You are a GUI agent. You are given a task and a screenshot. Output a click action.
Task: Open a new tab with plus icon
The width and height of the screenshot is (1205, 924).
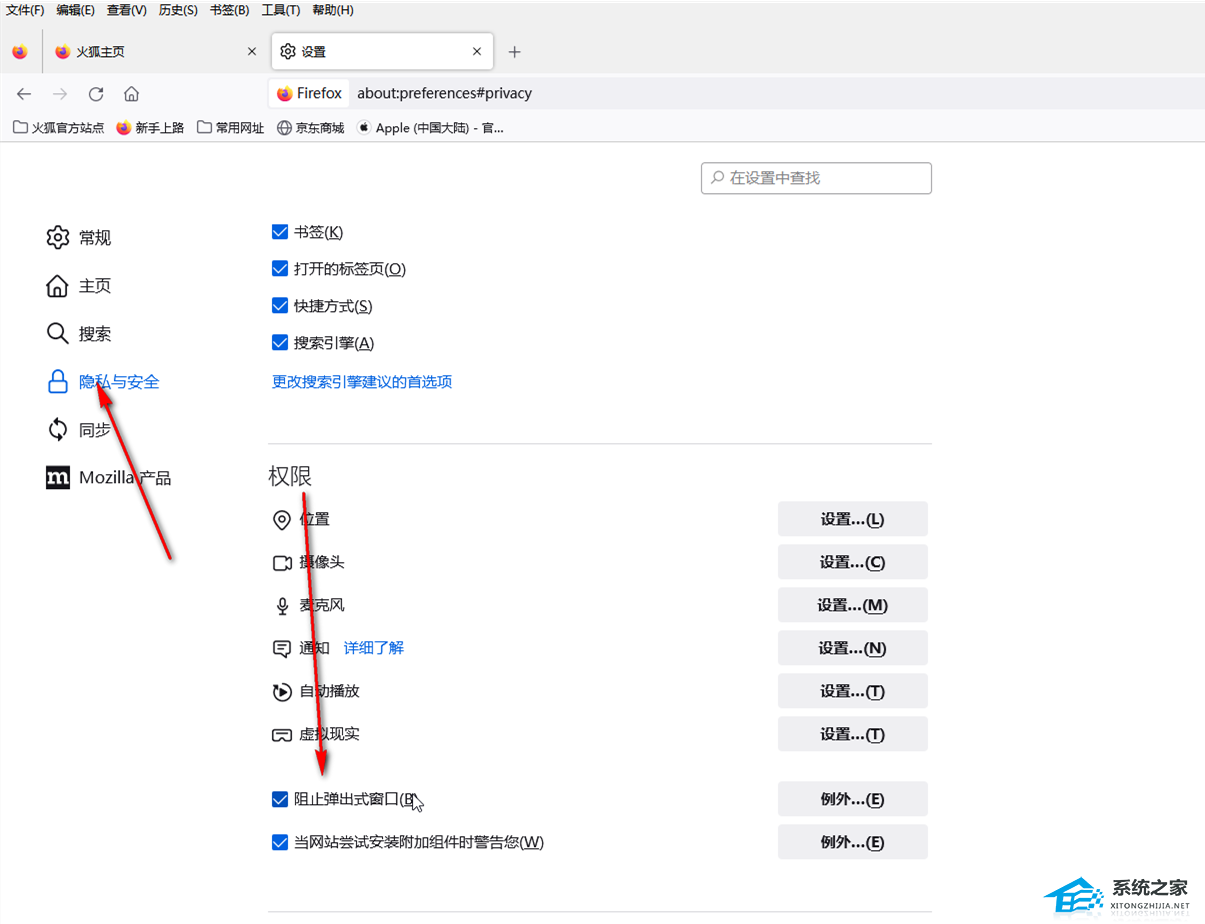(514, 52)
